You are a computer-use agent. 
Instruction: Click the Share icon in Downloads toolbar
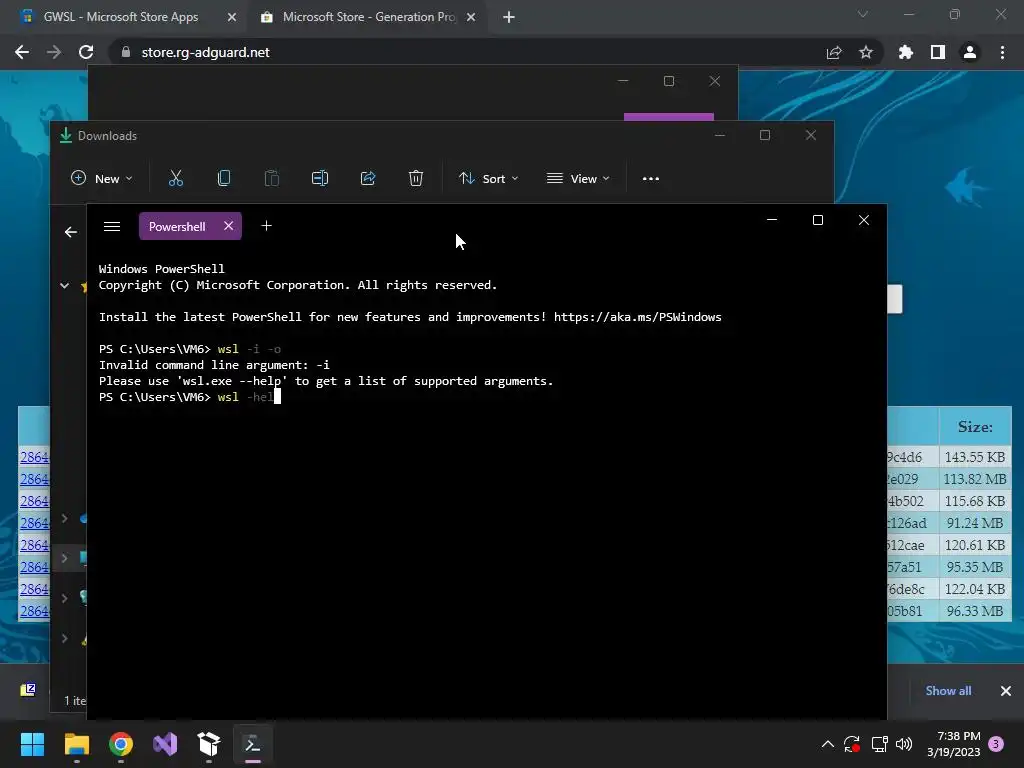click(x=368, y=178)
